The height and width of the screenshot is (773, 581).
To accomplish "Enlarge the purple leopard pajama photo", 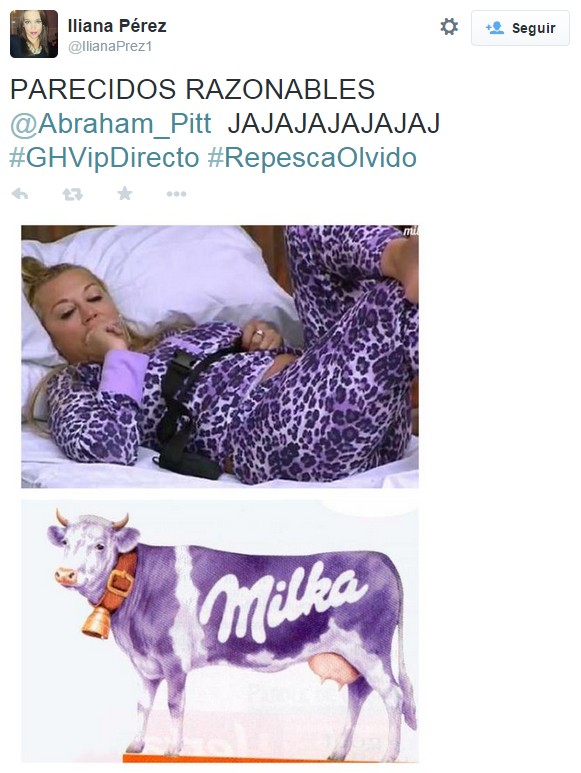I will [220, 357].
